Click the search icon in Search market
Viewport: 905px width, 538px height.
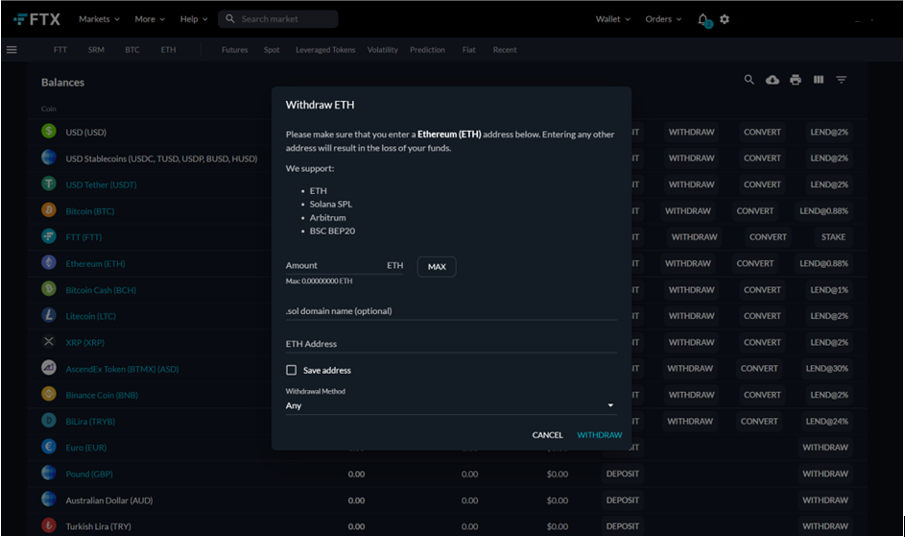pos(230,19)
